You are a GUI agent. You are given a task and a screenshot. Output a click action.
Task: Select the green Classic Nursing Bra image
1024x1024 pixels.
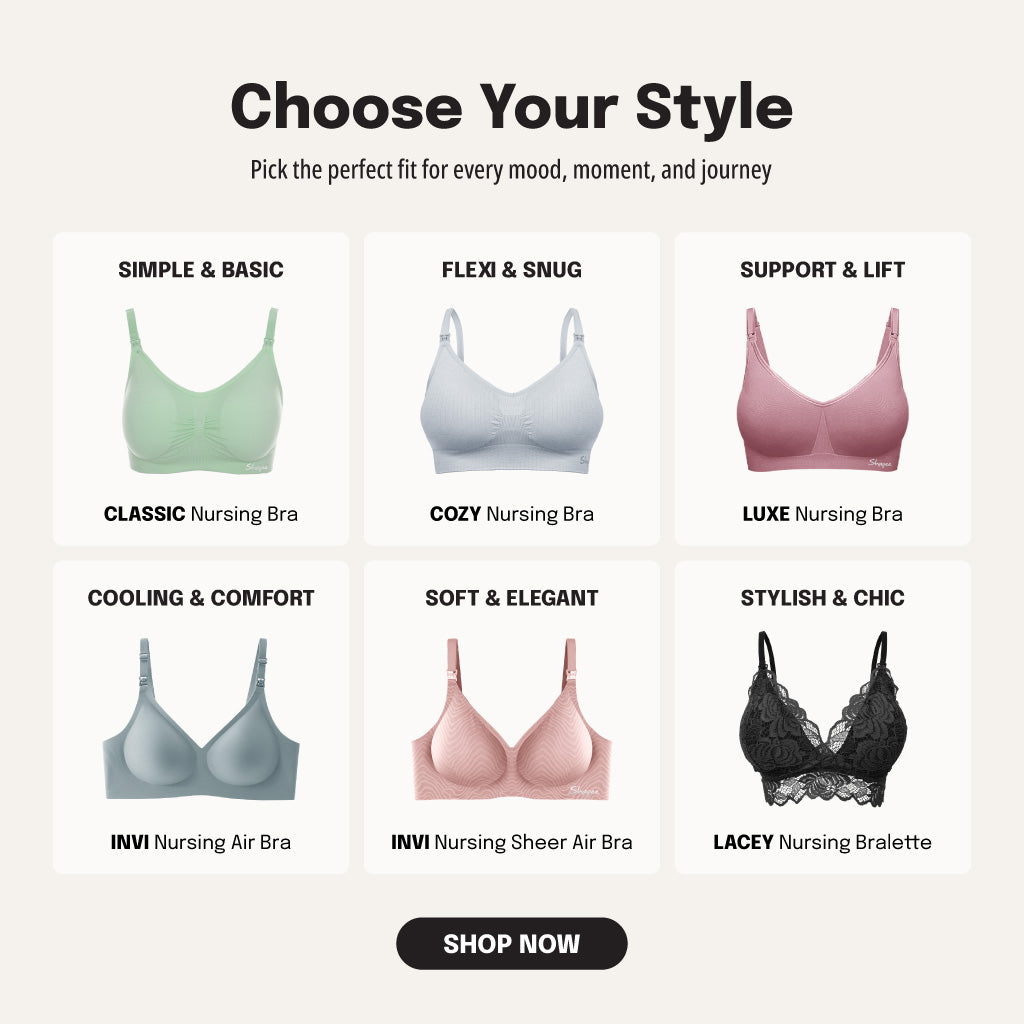[201, 391]
